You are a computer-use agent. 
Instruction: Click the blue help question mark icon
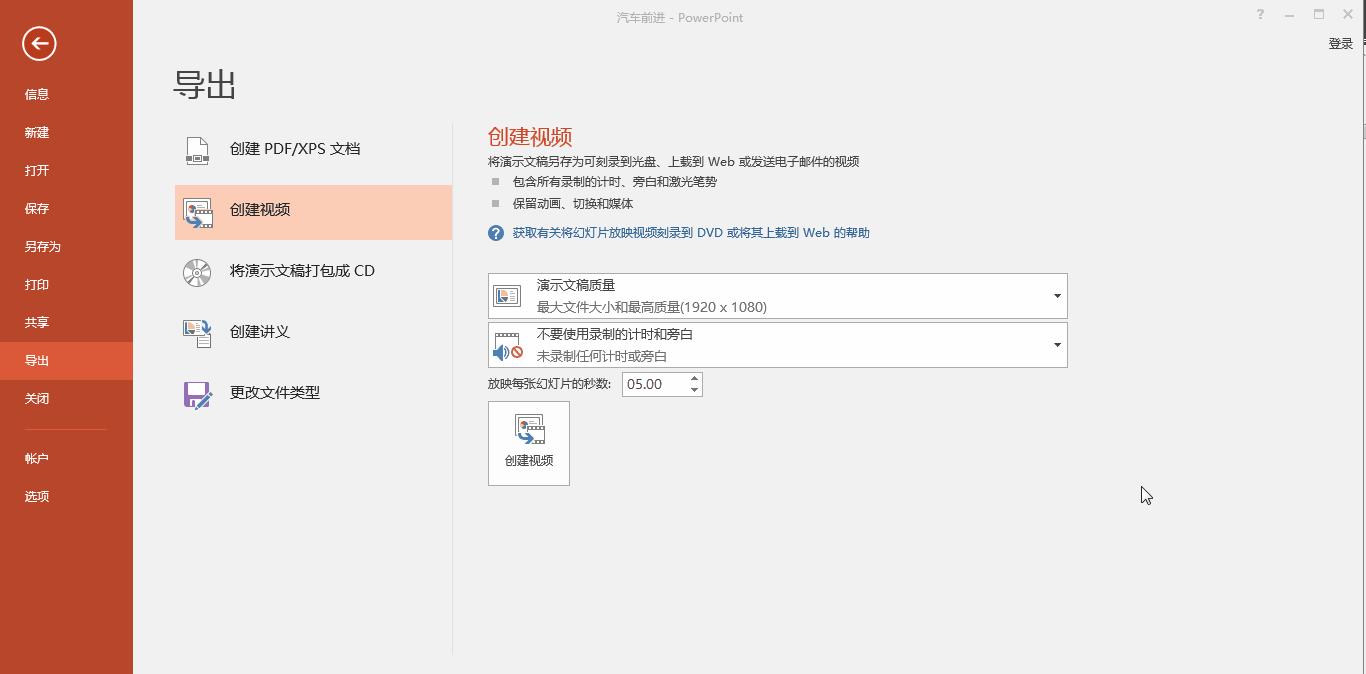pyautogui.click(x=495, y=232)
